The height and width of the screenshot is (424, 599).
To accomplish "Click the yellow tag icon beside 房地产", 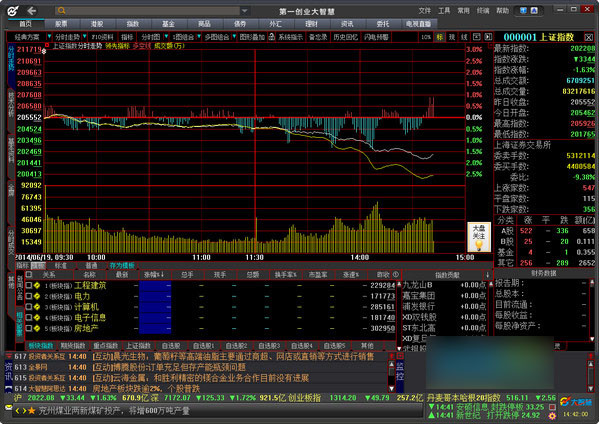I will [37, 328].
